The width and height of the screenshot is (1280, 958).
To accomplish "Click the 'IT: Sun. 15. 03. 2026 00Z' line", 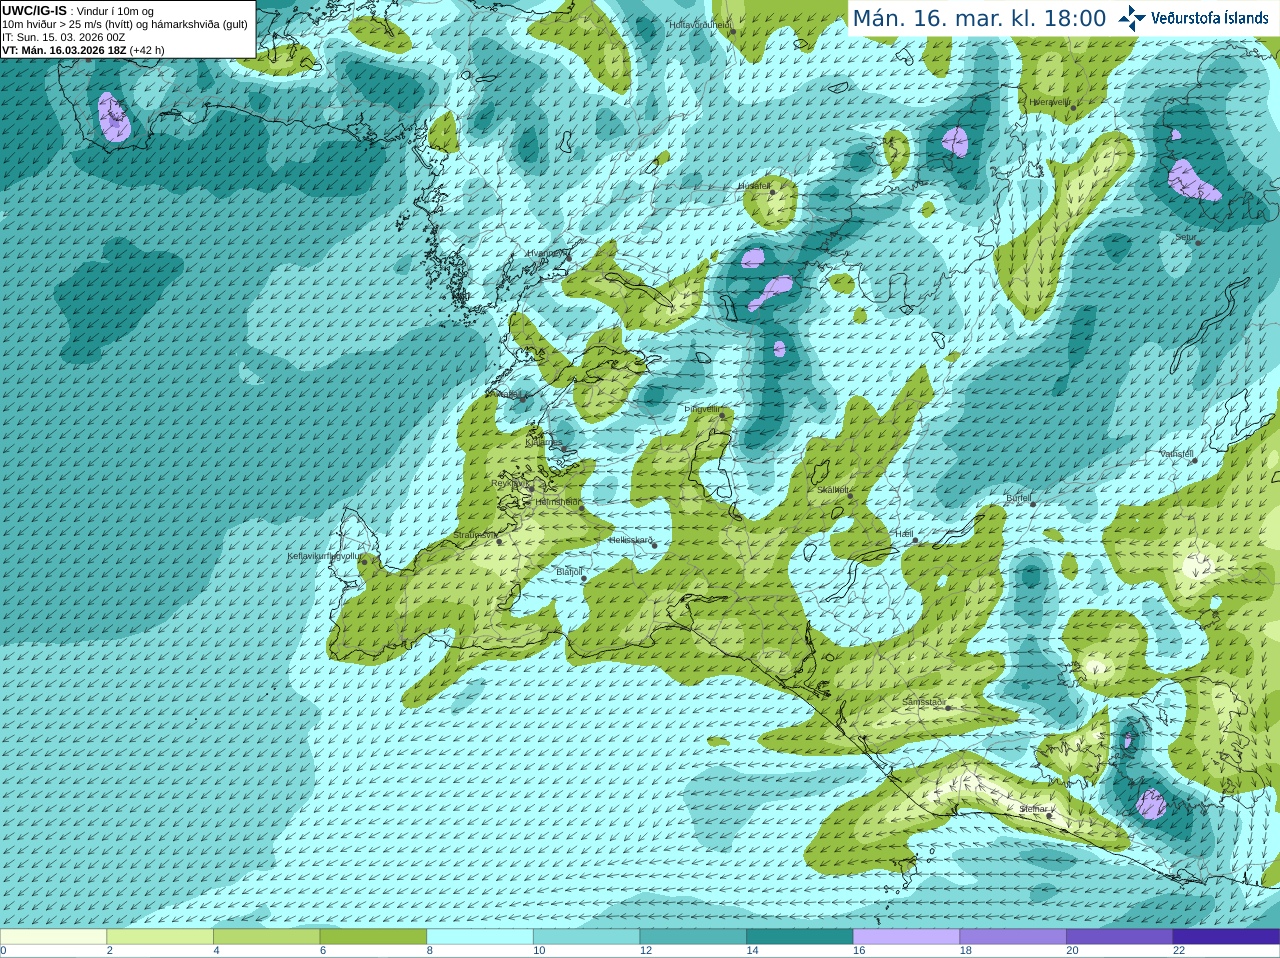I will pyautogui.click(x=63, y=37).
